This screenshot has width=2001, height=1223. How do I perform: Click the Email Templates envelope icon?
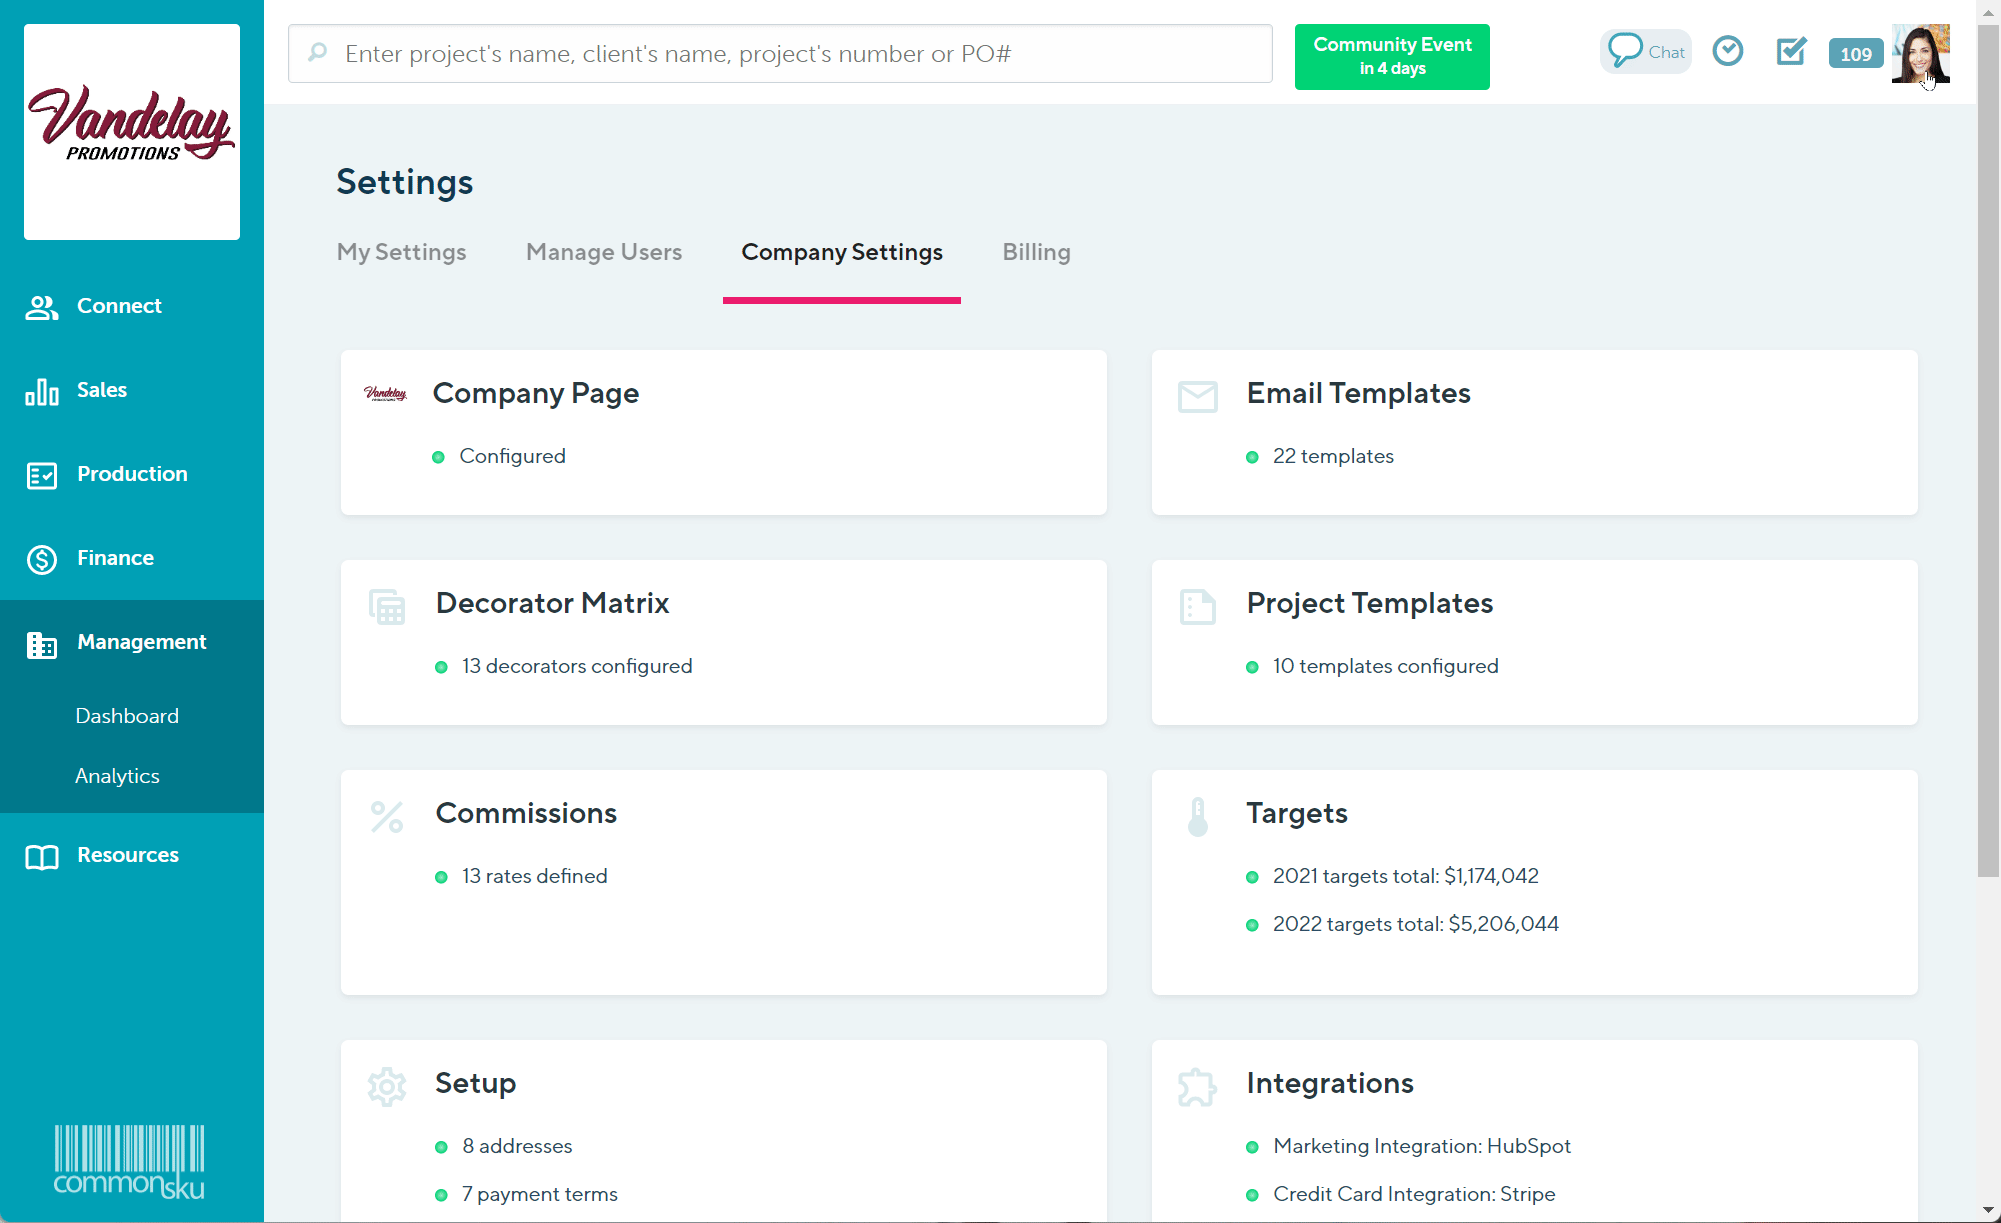pos(1197,397)
